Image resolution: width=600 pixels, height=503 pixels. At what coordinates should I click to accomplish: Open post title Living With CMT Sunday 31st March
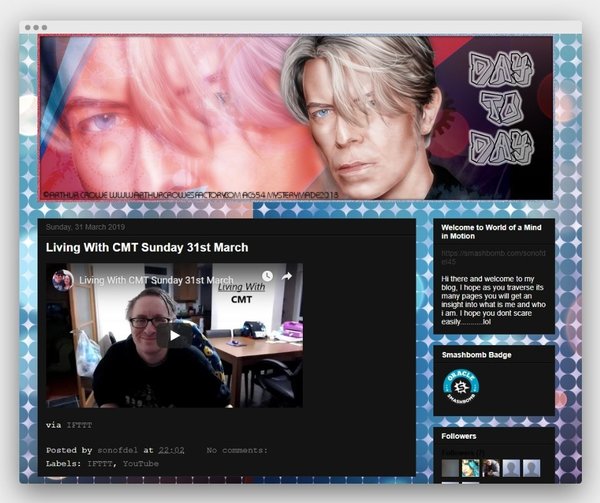[147, 247]
